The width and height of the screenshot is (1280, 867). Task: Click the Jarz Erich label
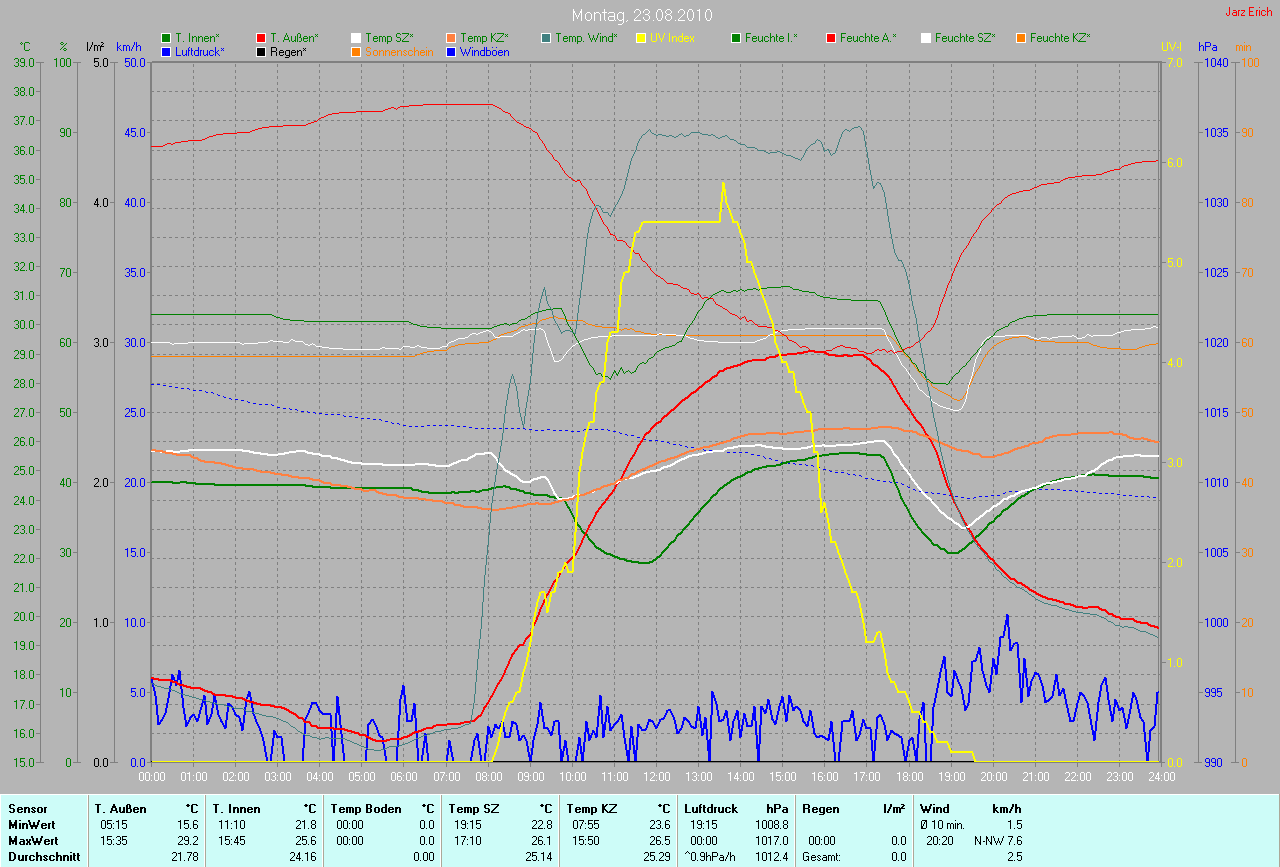(x=1249, y=12)
